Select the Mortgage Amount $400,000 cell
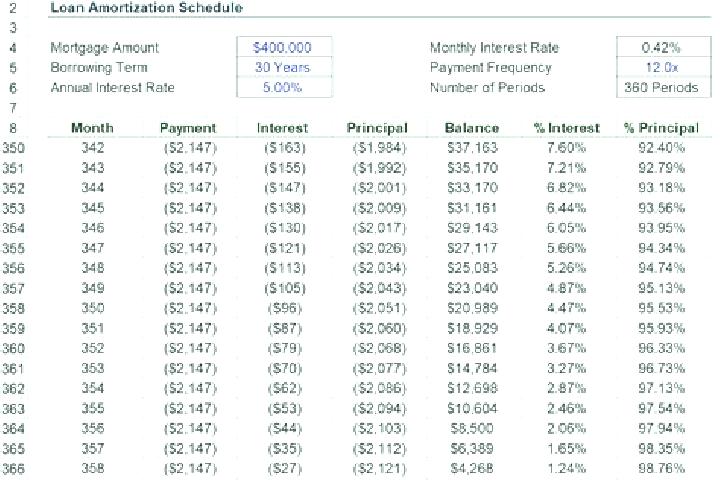 pyautogui.click(x=284, y=47)
